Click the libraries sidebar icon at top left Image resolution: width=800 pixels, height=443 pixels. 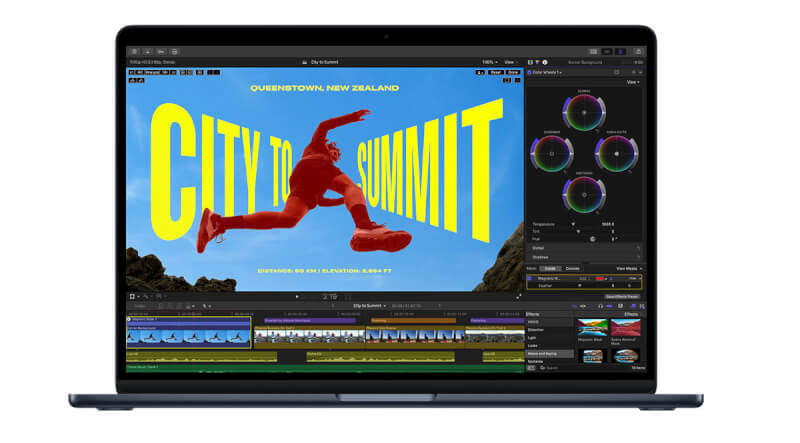[x=134, y=51]
